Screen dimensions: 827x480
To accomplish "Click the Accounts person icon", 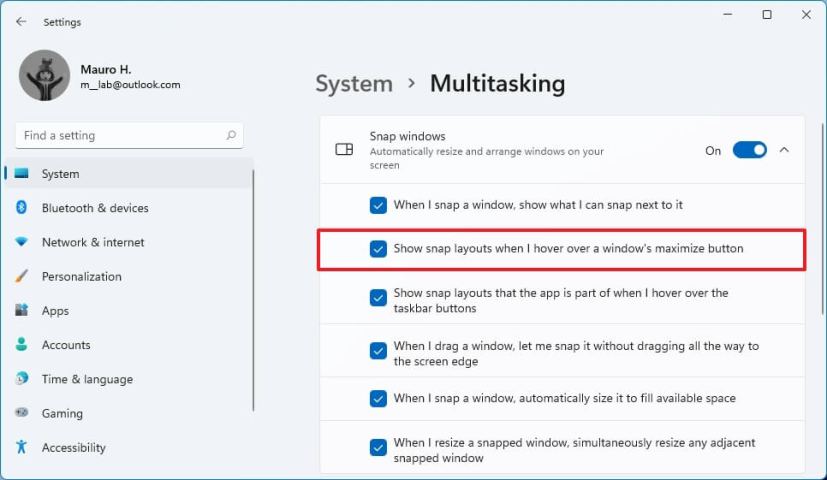I will point(21,345).
